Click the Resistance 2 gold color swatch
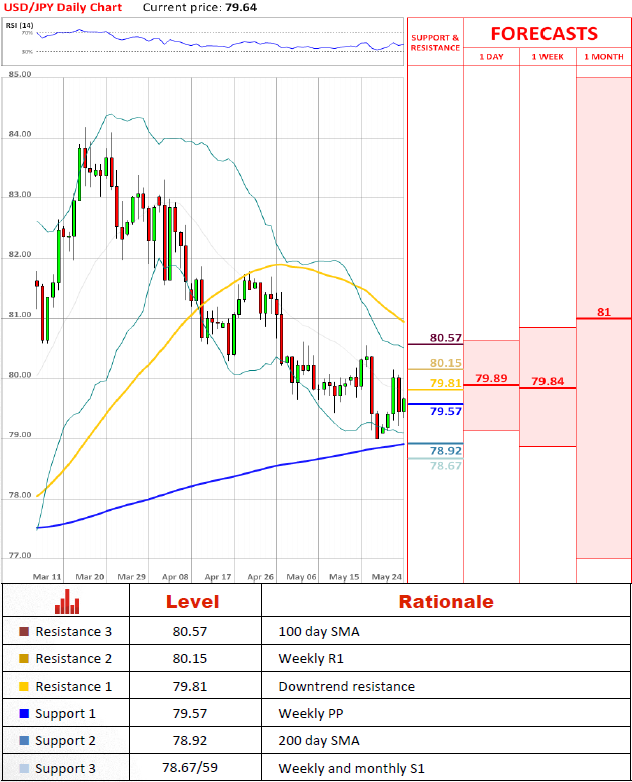 pos(24,658)
